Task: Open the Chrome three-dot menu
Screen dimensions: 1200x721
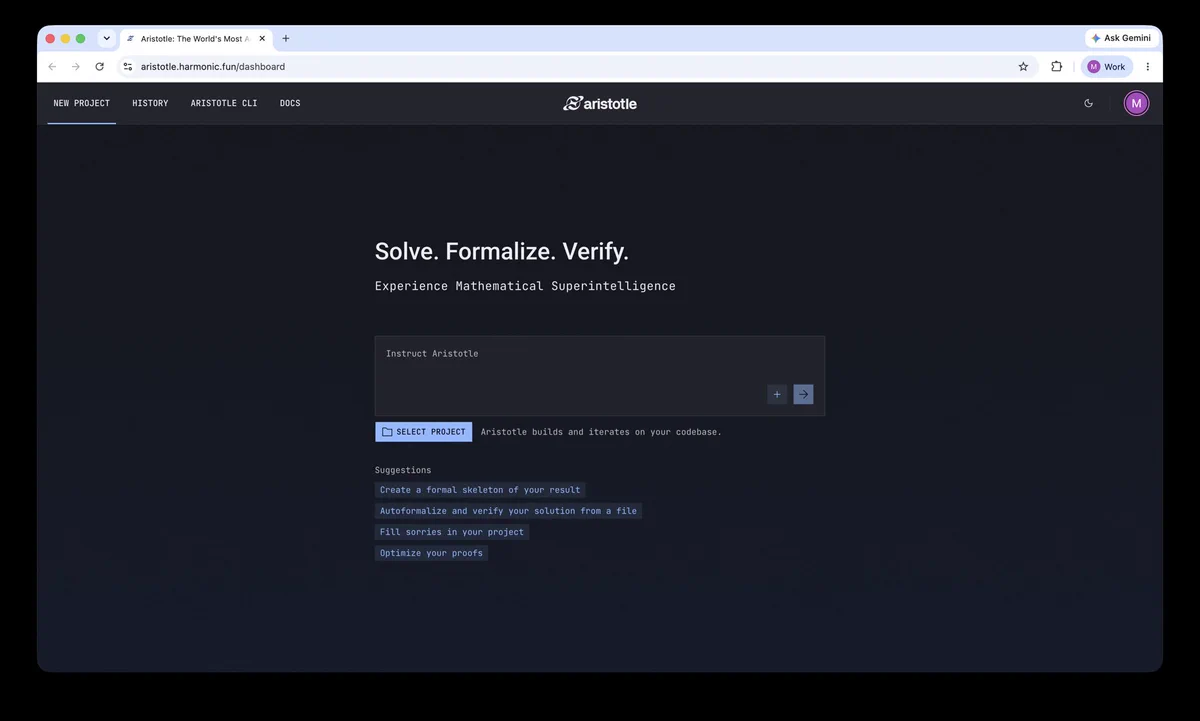Action: coord(1147,67)
